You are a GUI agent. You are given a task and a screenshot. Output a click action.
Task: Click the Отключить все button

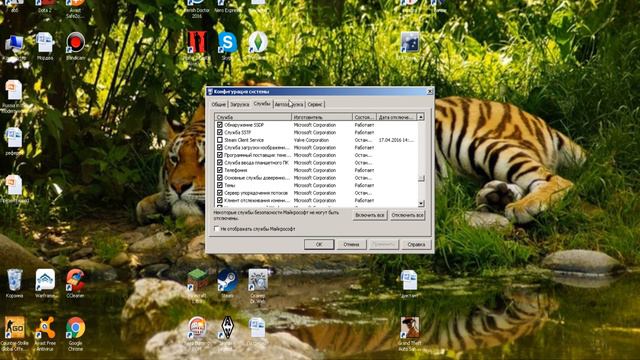pyautogui.click(x=407, y=215)
